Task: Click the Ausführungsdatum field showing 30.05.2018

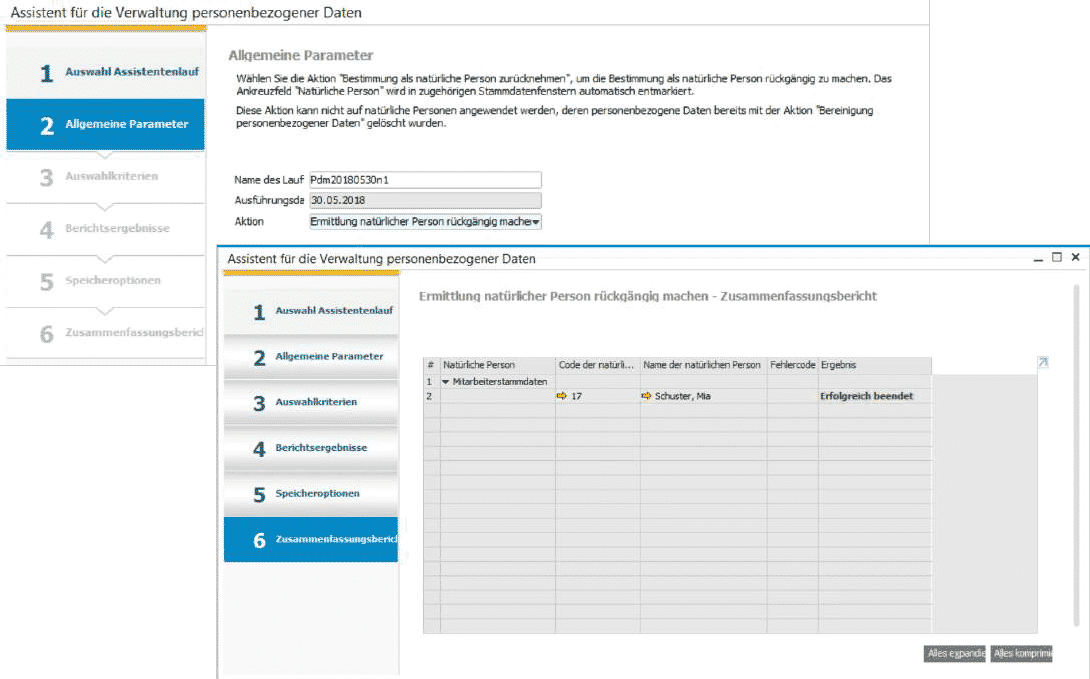Action: click(425, 201)
